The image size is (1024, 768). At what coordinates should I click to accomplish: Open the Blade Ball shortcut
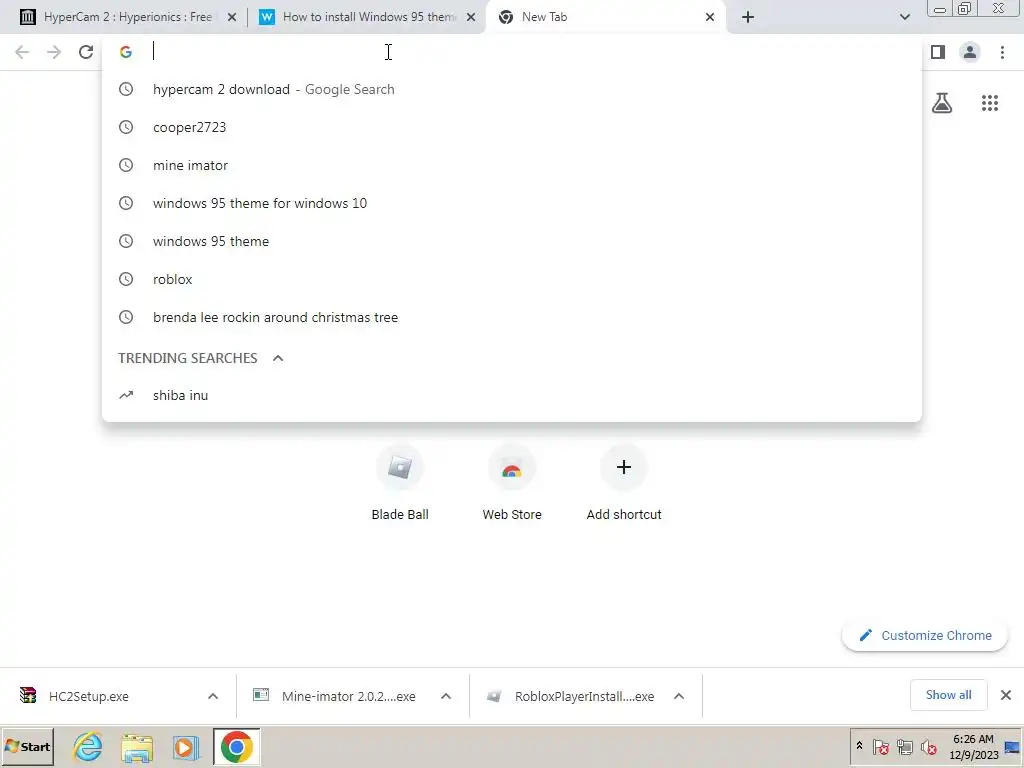pyautogui.click(x=400, y=483)
